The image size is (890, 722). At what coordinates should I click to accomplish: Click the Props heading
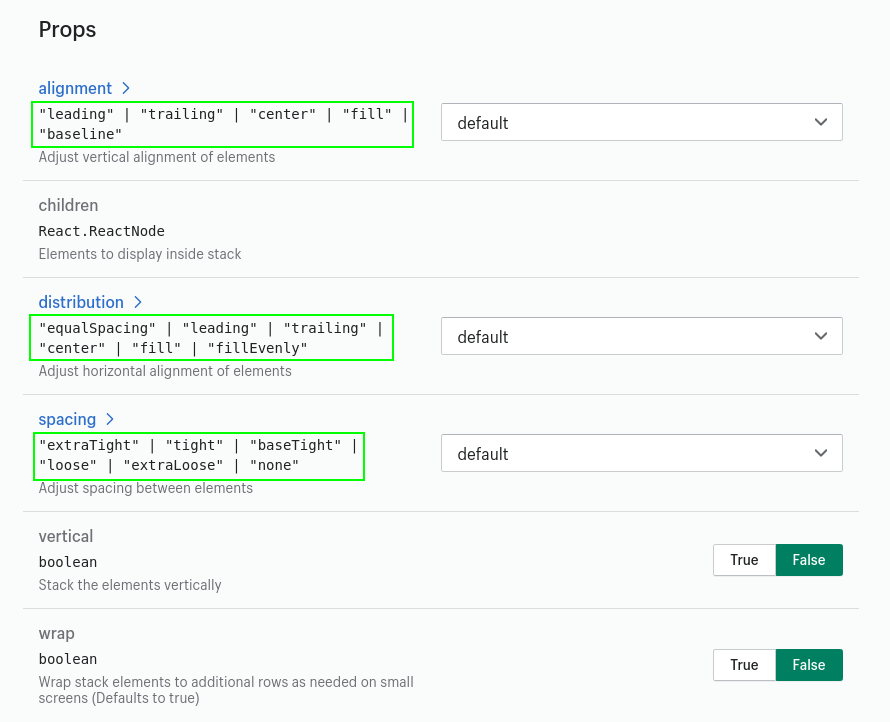(67, 30)
